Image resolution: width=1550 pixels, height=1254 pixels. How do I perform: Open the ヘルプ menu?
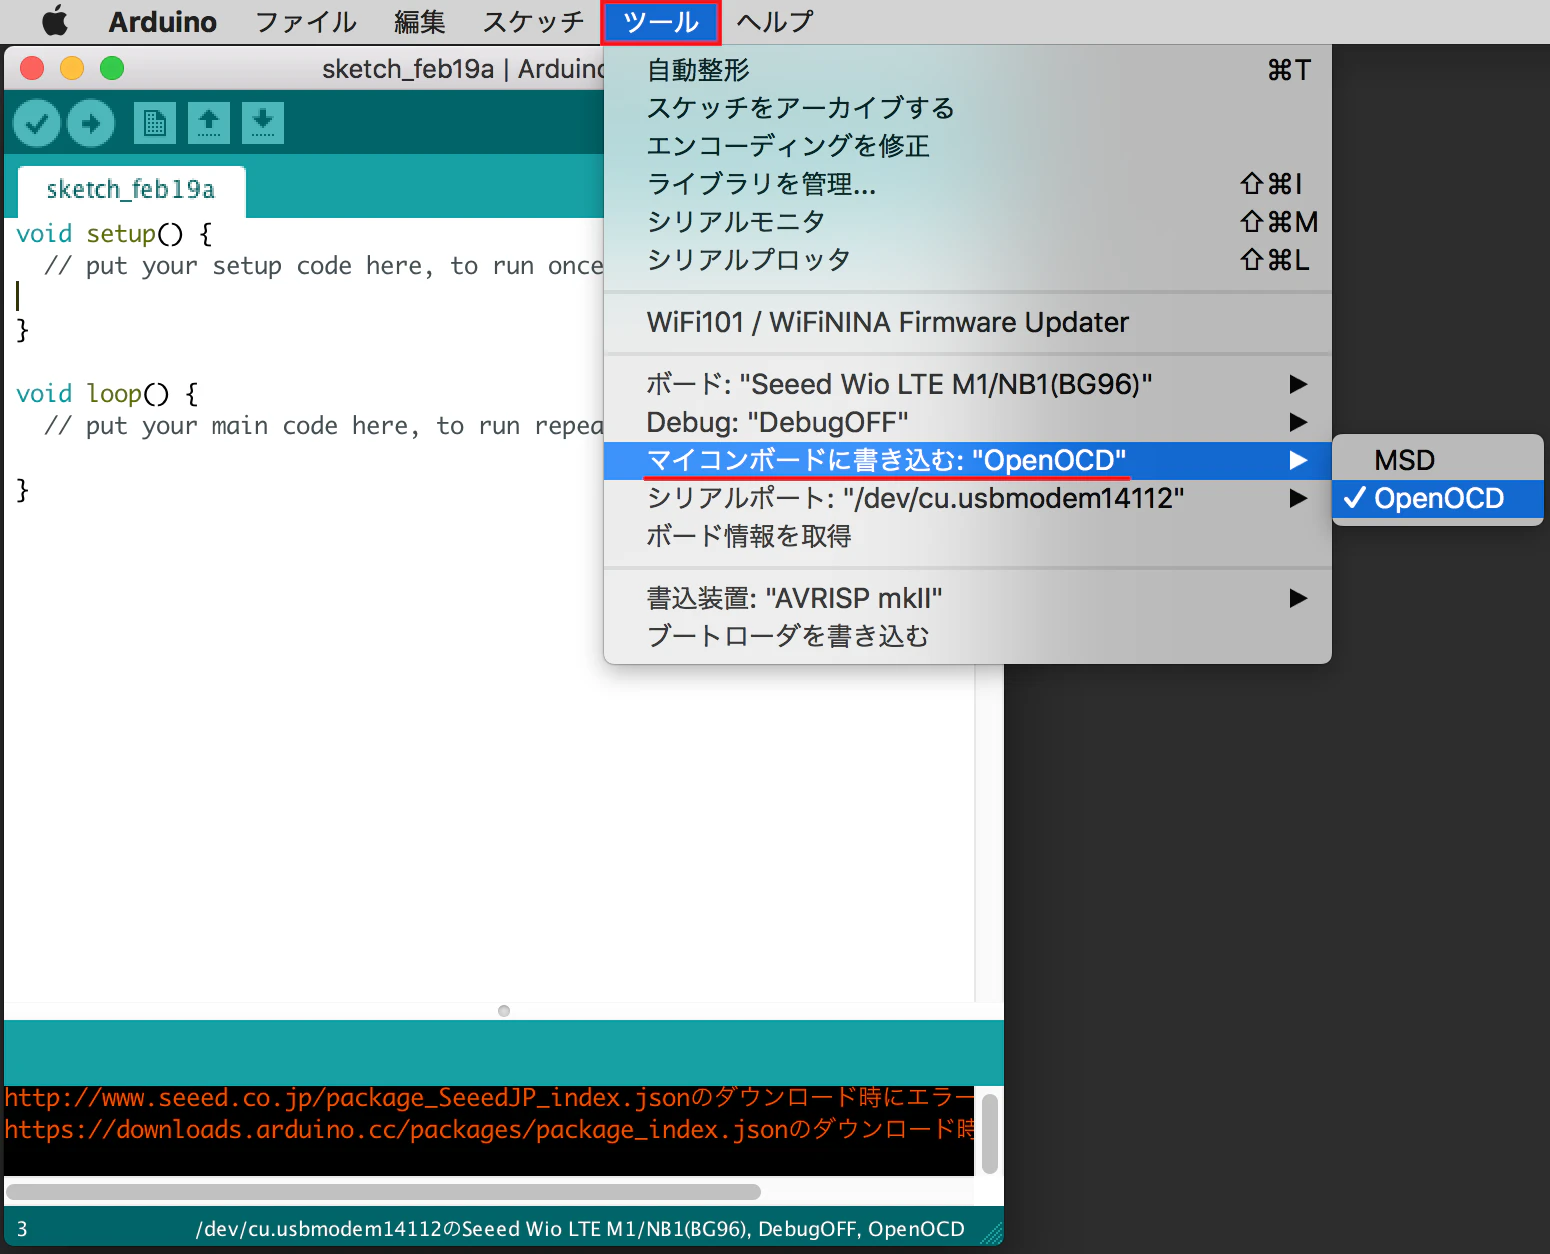(775, 21)
